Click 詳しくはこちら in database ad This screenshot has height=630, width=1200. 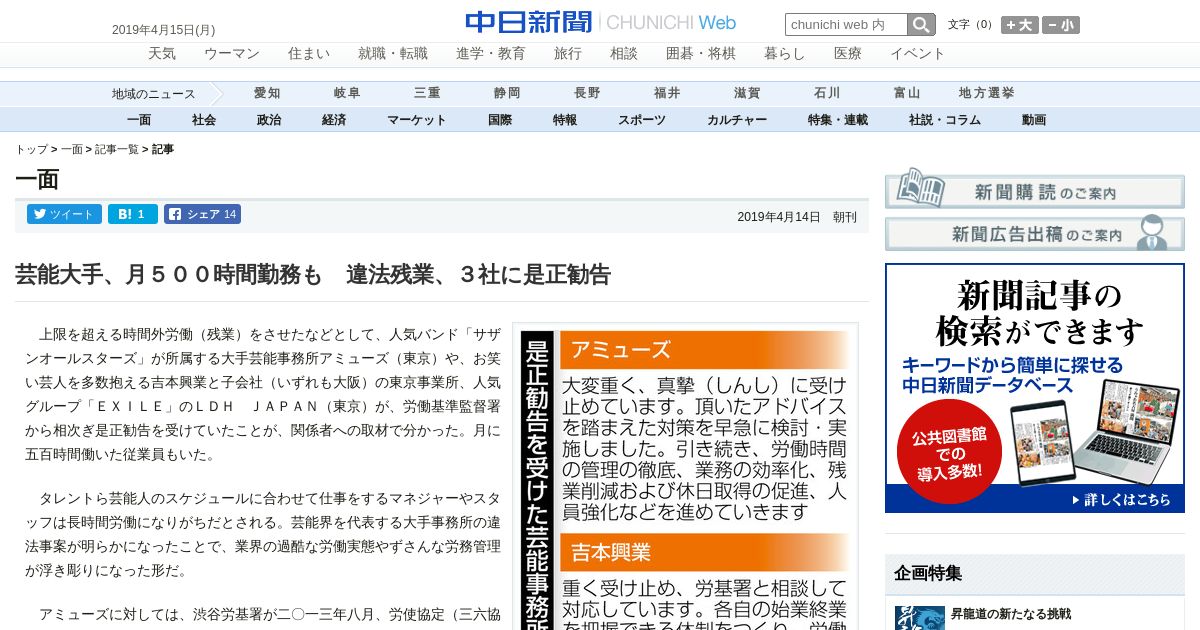click(x=1121, y=499)
